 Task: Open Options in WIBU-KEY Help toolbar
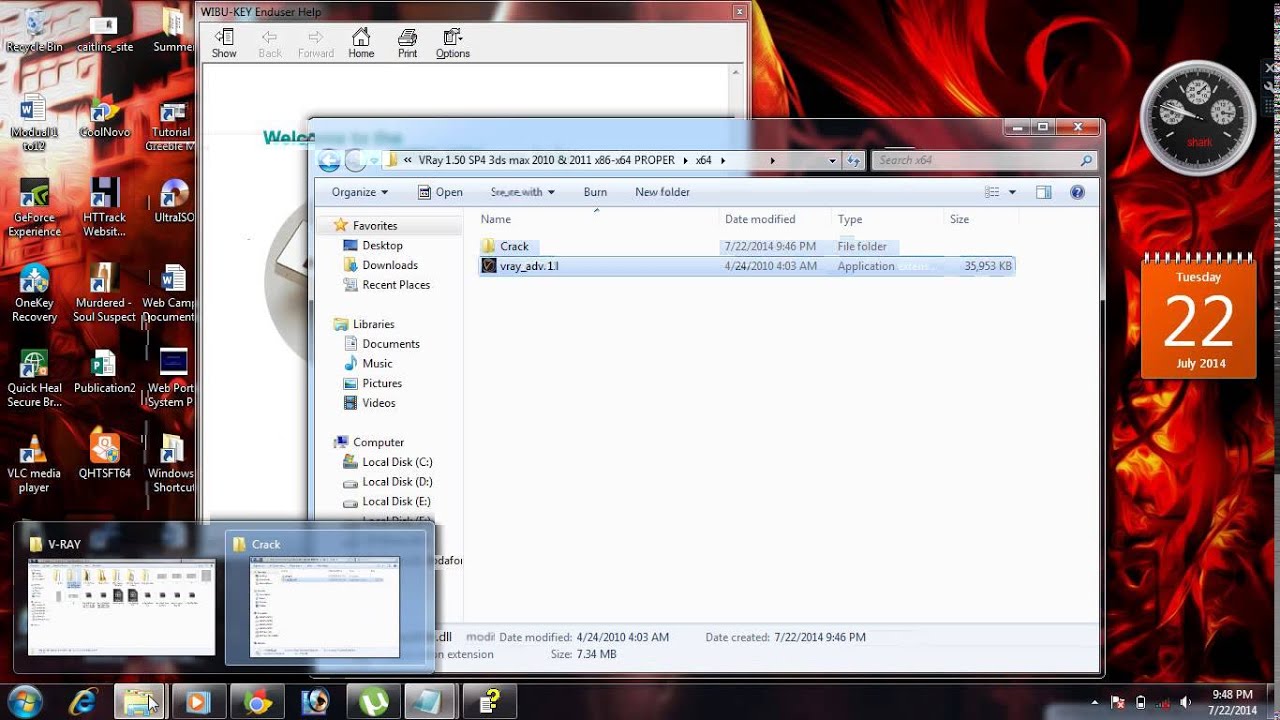point(452,43)
